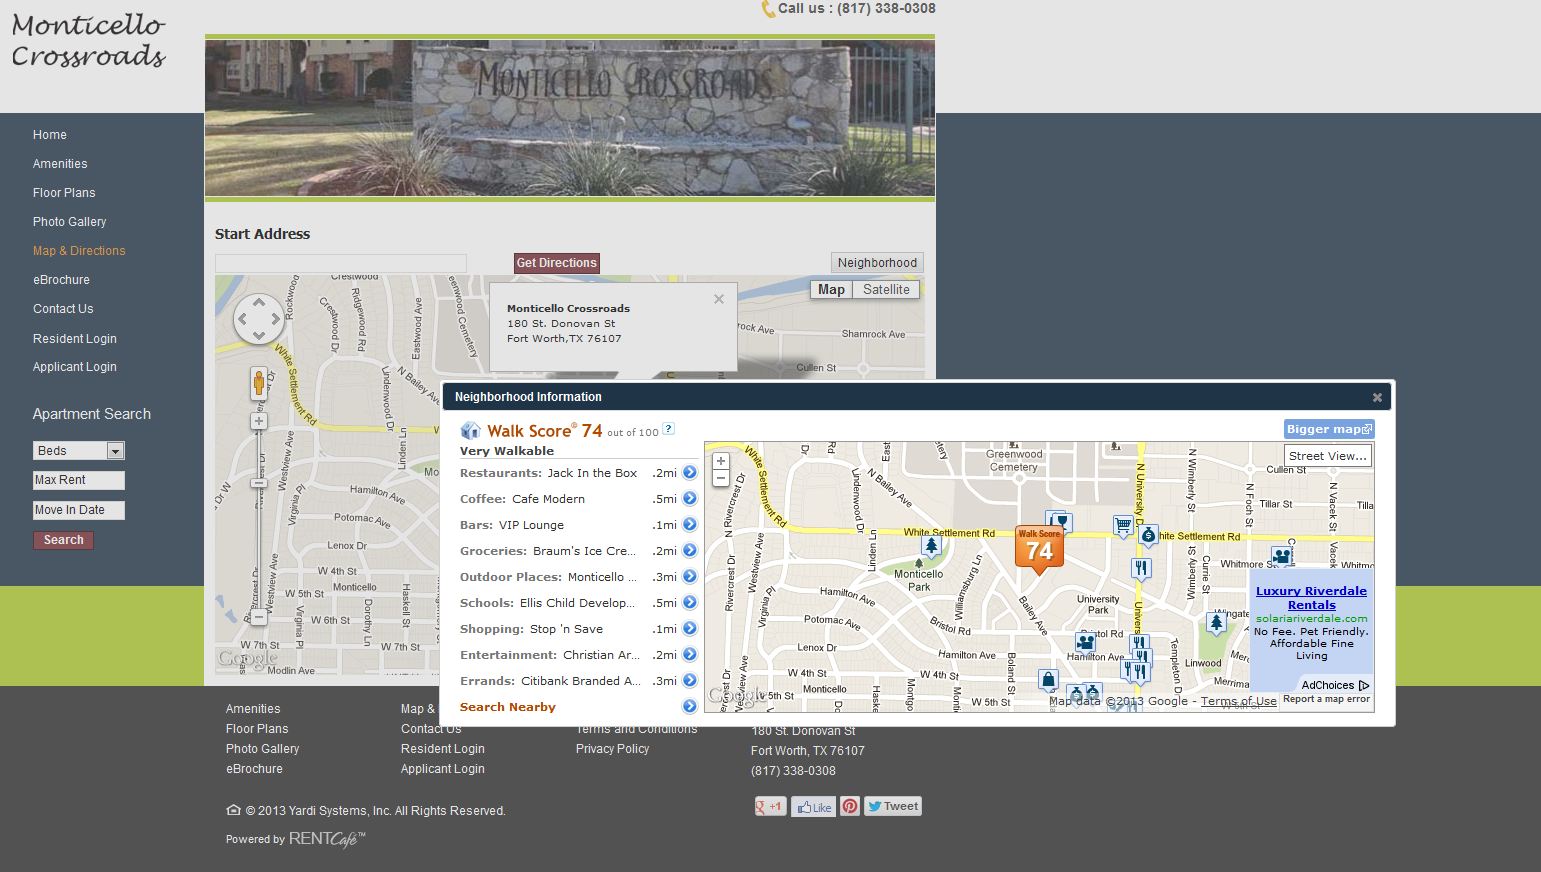Open Applicant Login in the sidebar

[x=75, y=367]
